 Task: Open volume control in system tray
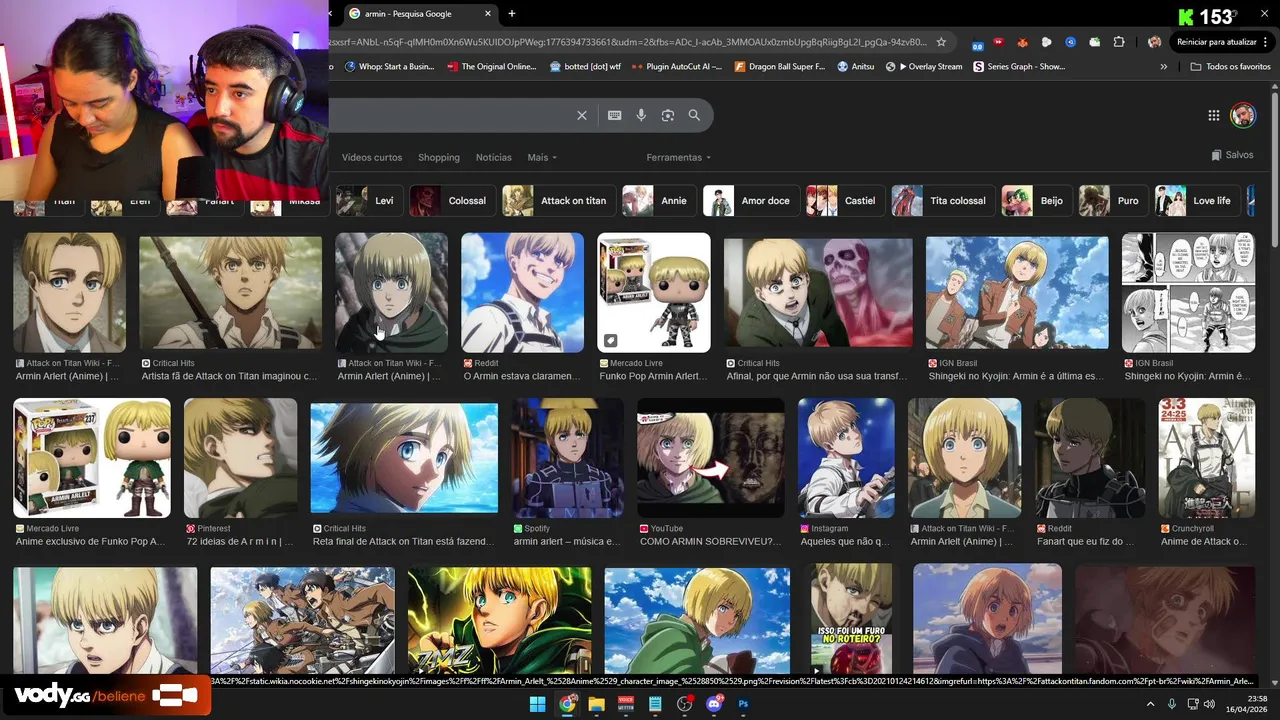[x=1208, y=704]
